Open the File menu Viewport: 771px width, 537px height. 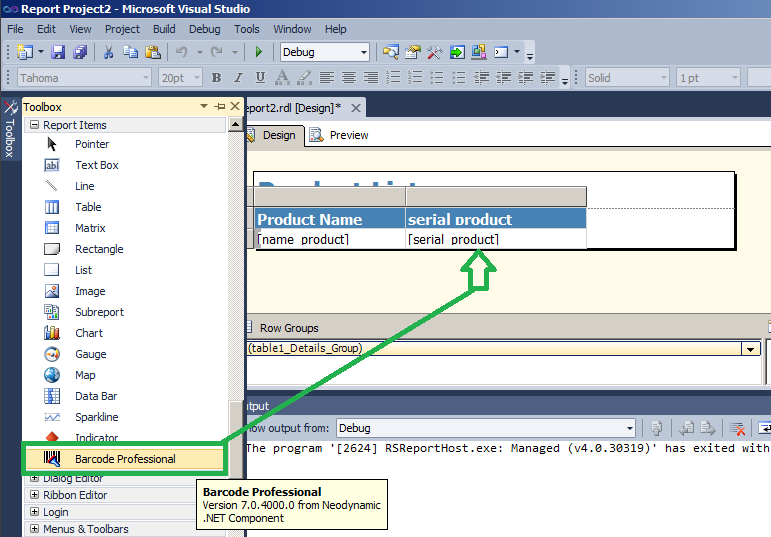click(x=15, y=29)
